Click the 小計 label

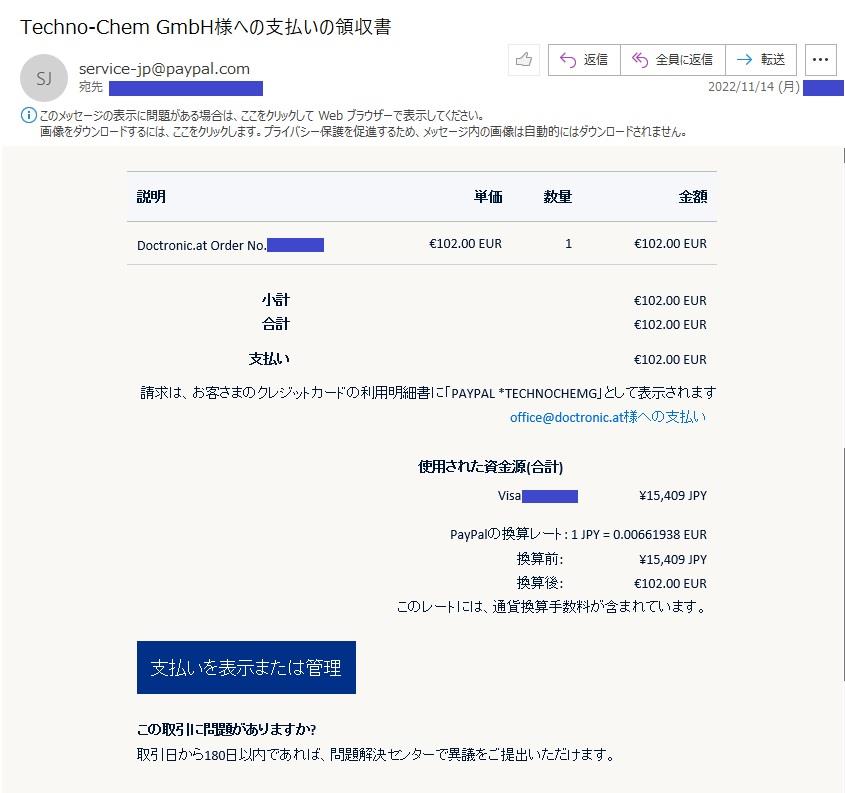pyautogui.click(x=275, y=300)
